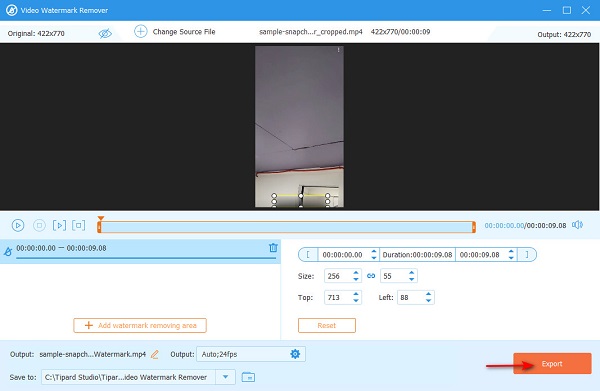Decrease the height size 55
The height and width of the screenshot is (391, 600).
pos(411,279)
